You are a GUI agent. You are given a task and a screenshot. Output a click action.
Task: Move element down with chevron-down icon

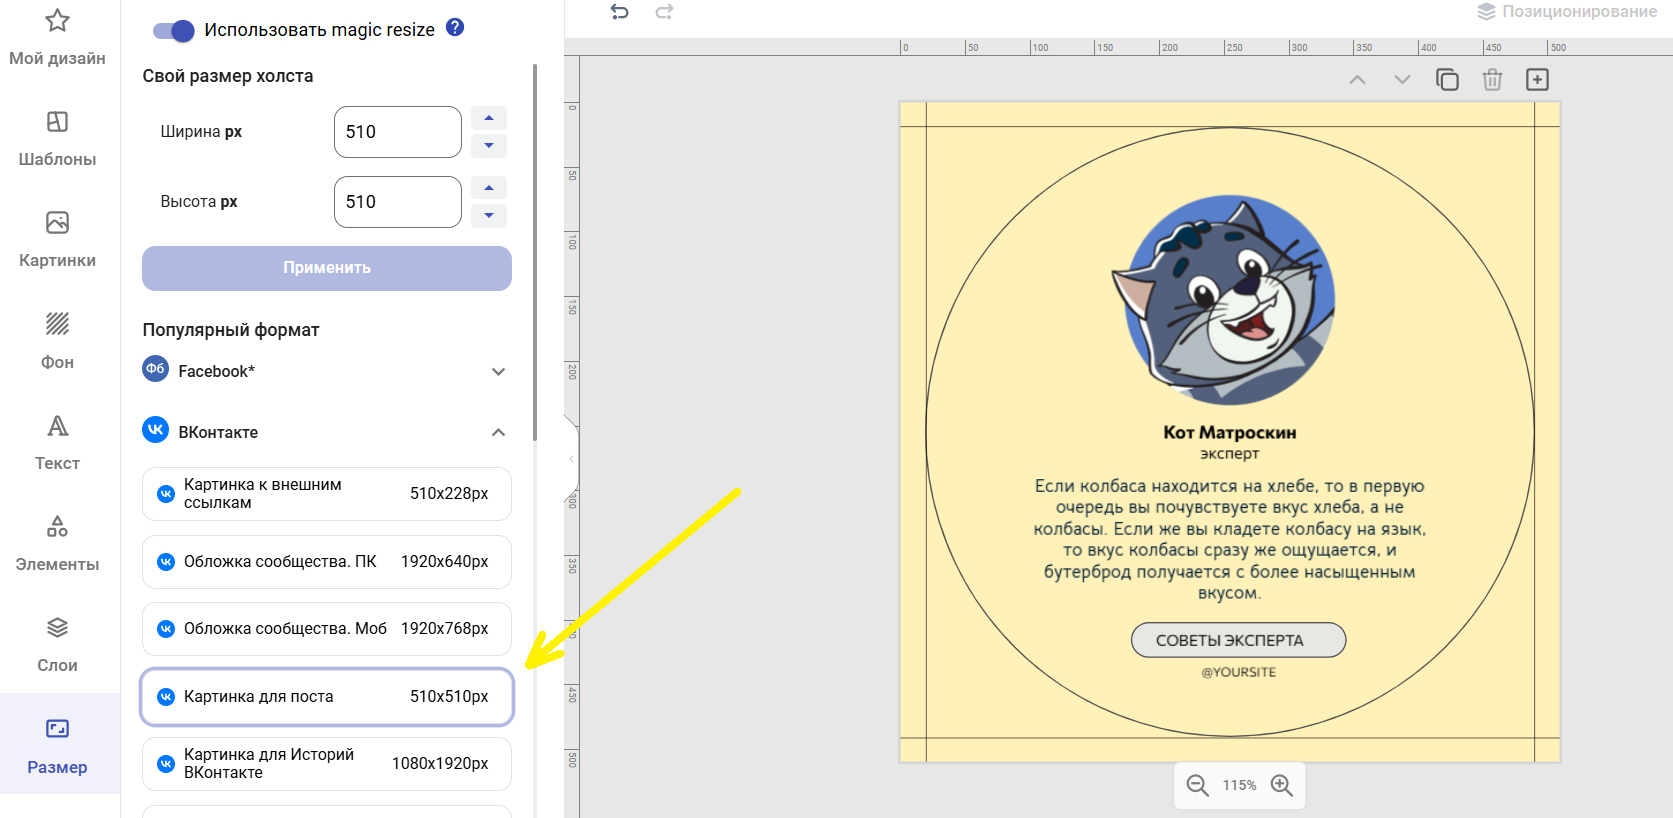(1402, 80)
